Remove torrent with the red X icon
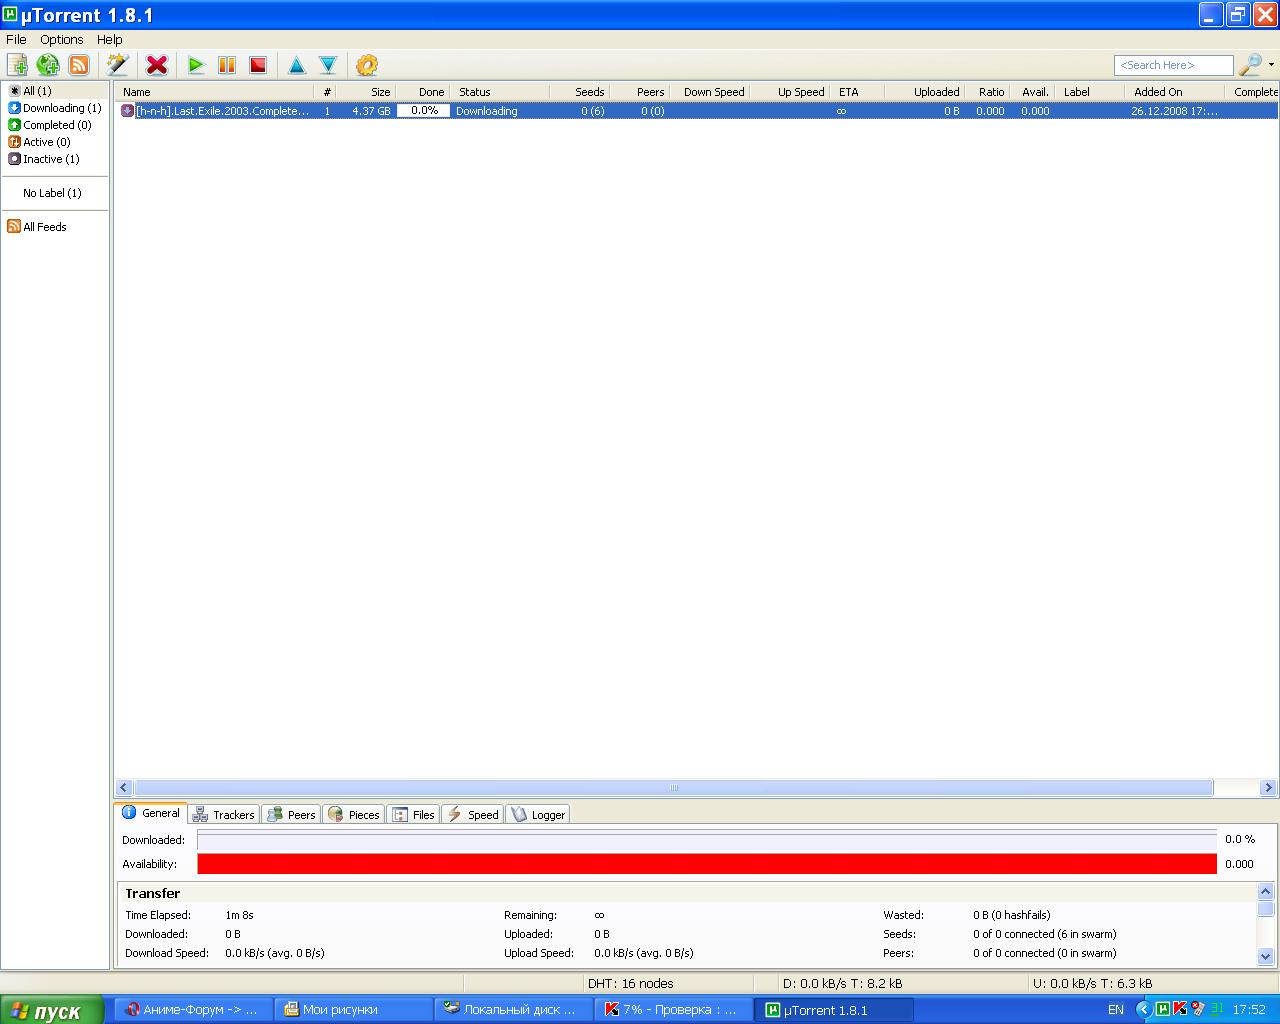 pyautogui.click(x=157, y=65)
